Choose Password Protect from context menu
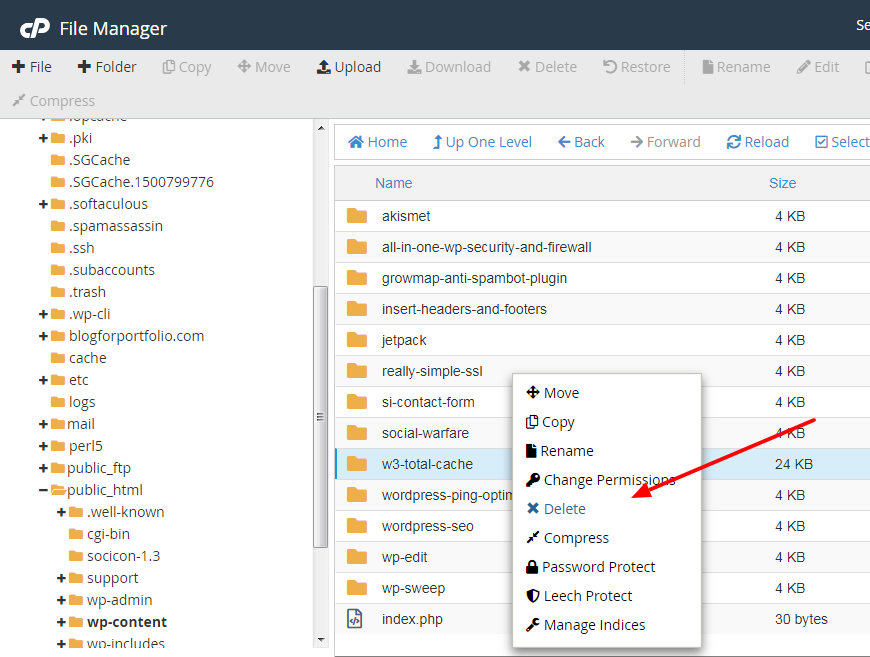The height and width of the screenshot is (657, 870). 590,567
